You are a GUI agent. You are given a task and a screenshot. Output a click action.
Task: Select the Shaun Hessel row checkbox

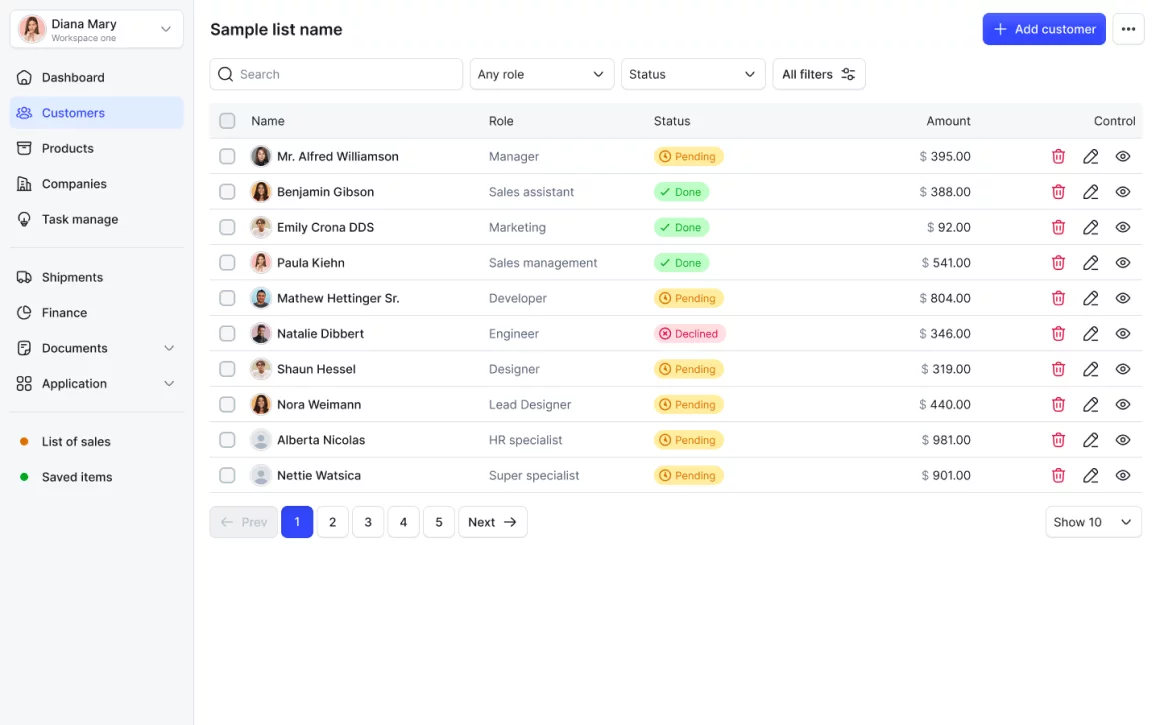pyautogui.click(x=227, y=369)
